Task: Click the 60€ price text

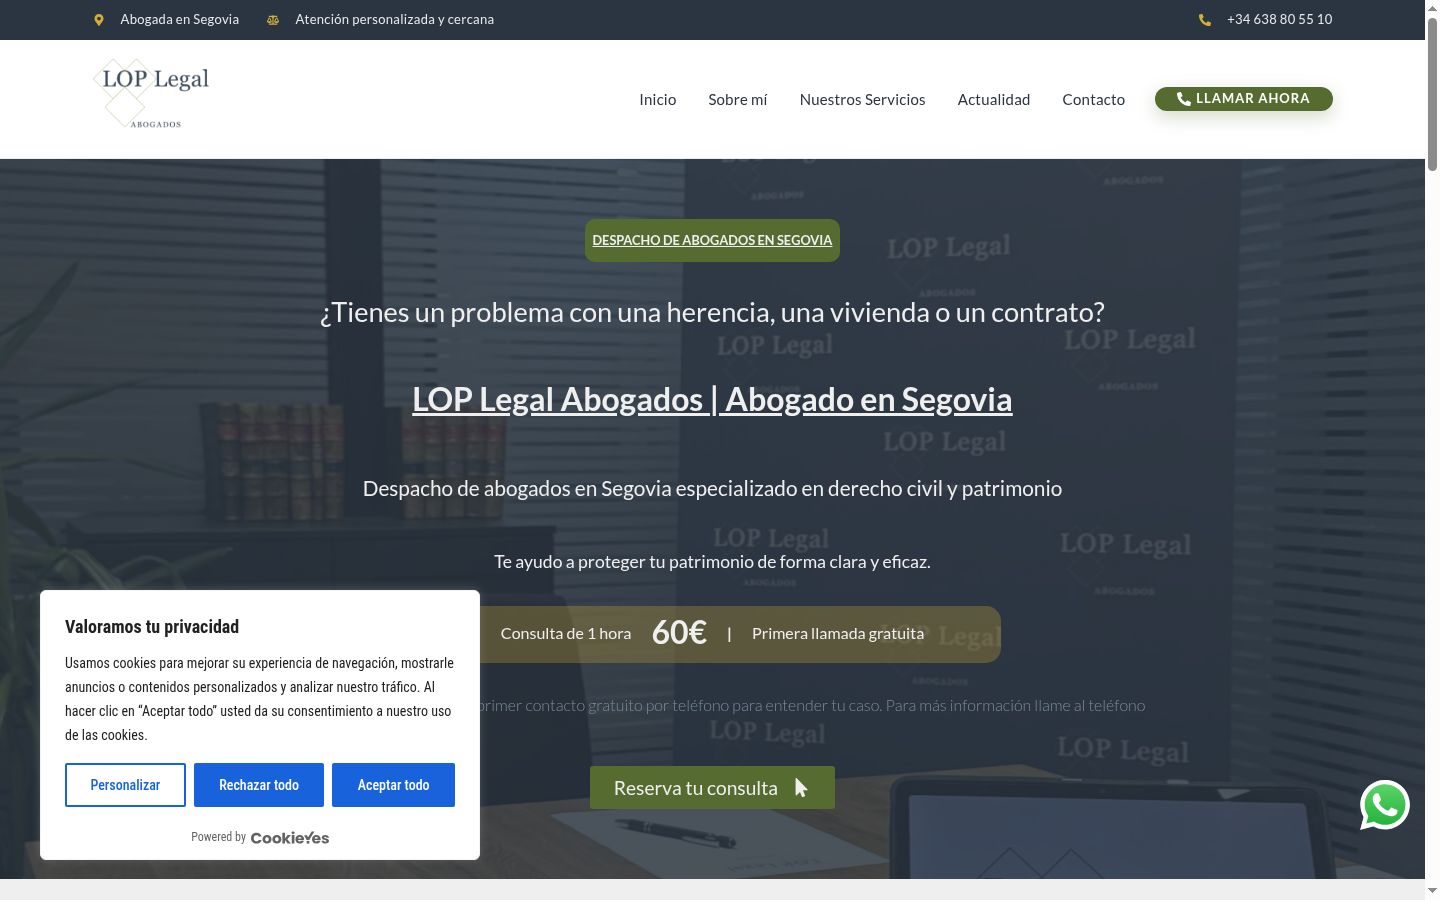Action: click(679, 632)
